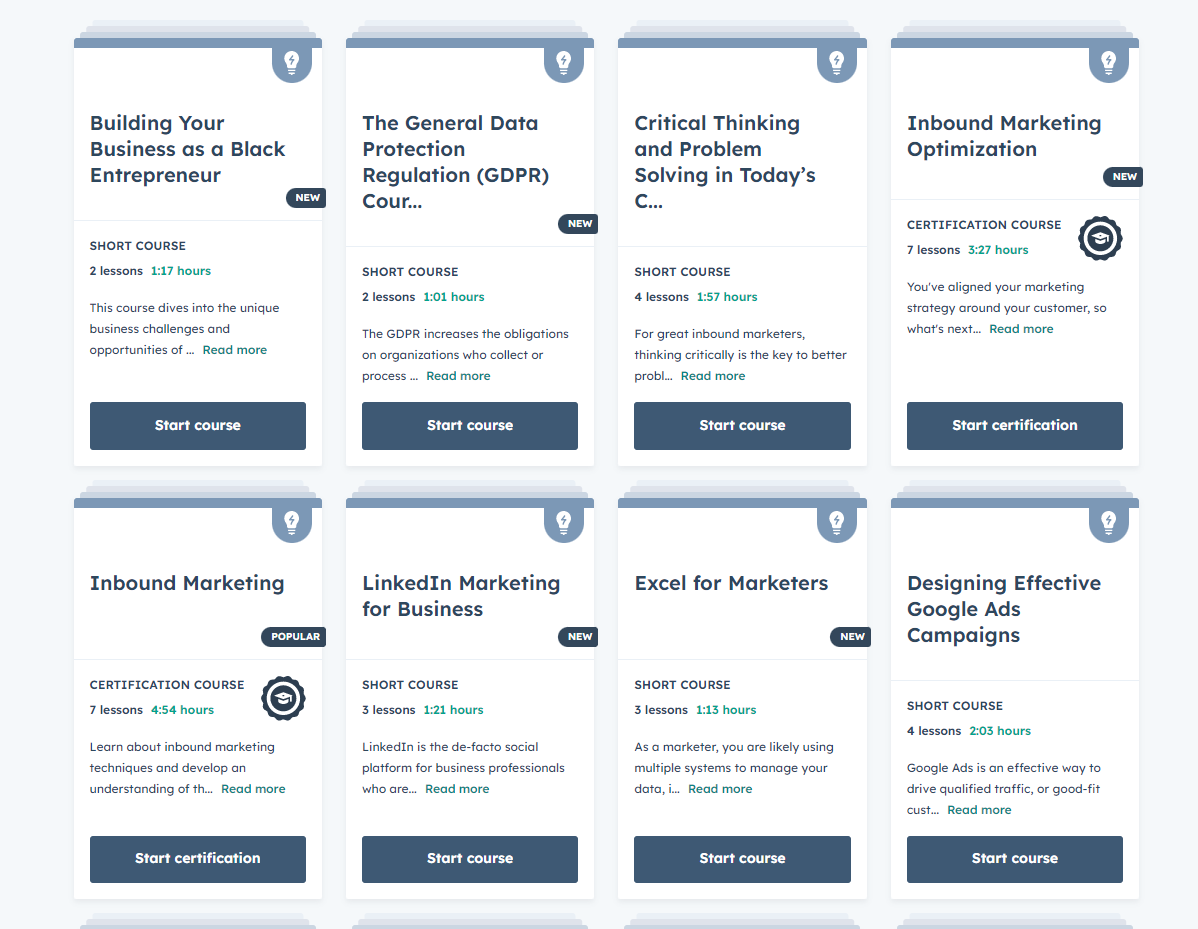Click lightbulb icon on GDPR course card
This screenshot has width=1198, height=929.
563,62
